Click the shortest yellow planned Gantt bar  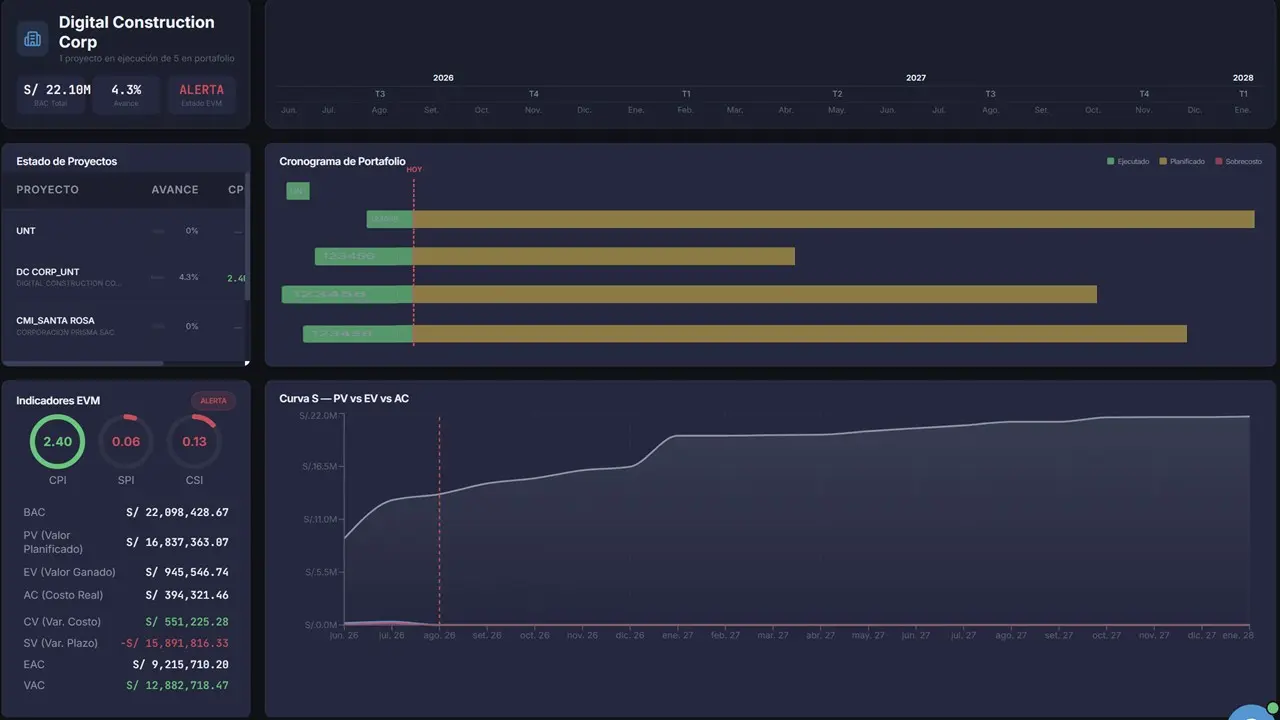pos(604,256)
